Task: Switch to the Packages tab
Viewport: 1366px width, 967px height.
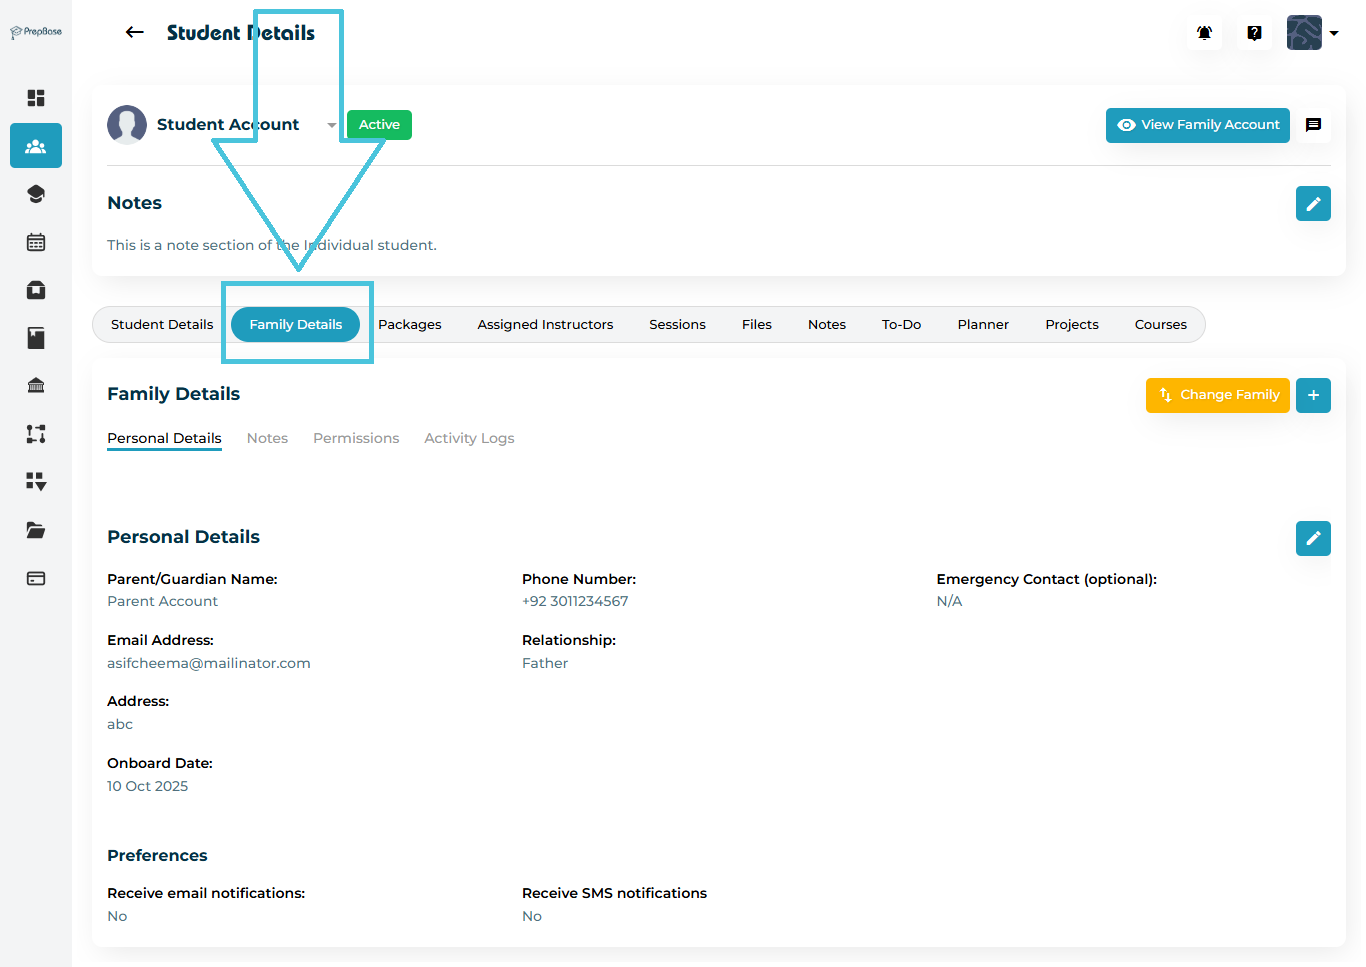Action: tap(409, 325)
